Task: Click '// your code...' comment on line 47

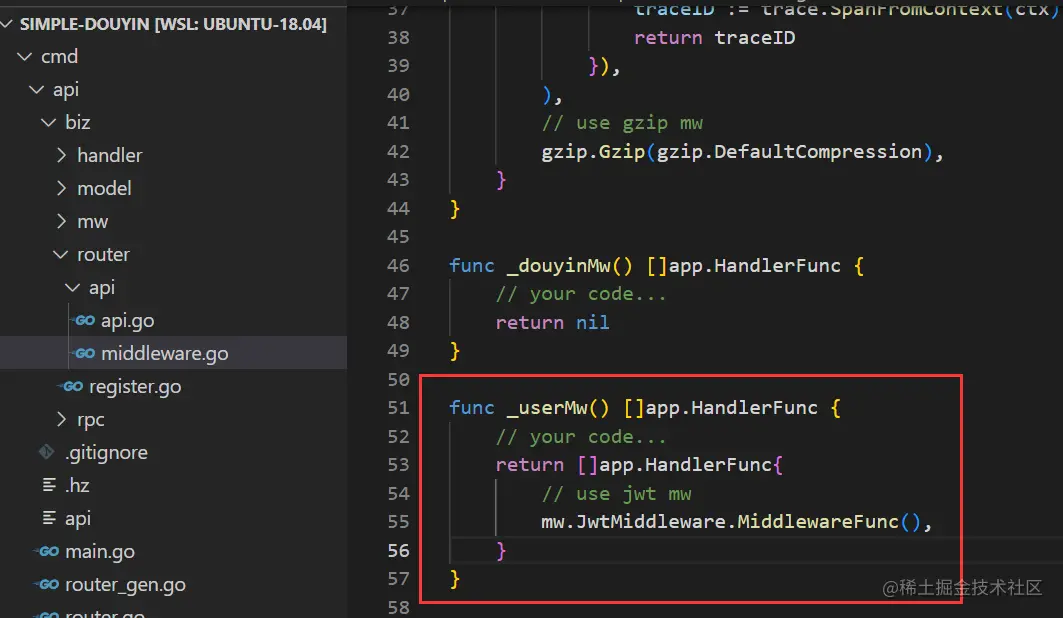Action: (580, 294)
